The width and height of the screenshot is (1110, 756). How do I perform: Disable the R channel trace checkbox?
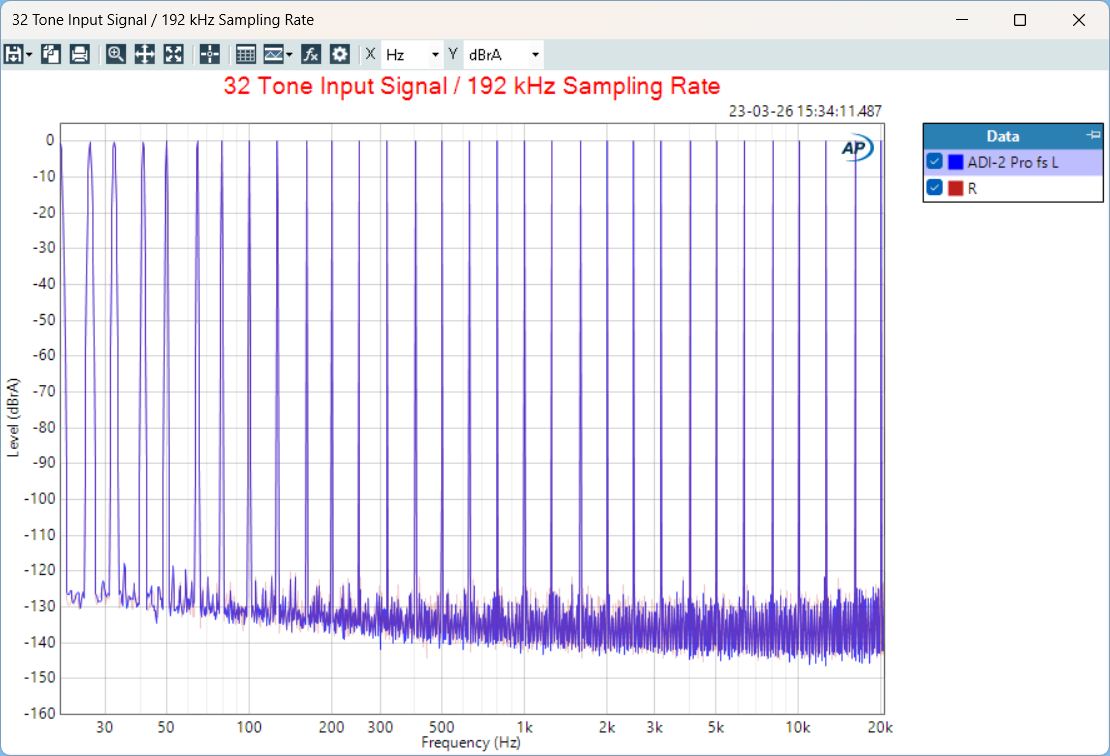tap(934, 187)
